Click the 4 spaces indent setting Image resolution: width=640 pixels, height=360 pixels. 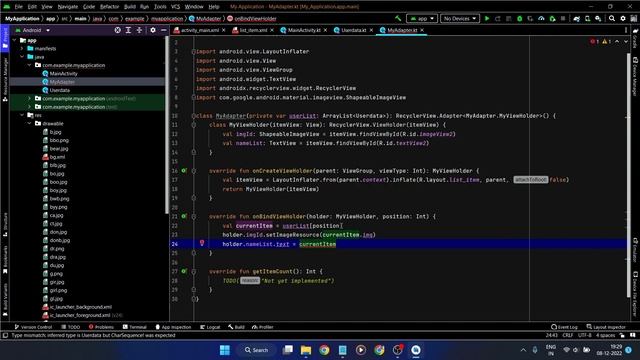605,335
